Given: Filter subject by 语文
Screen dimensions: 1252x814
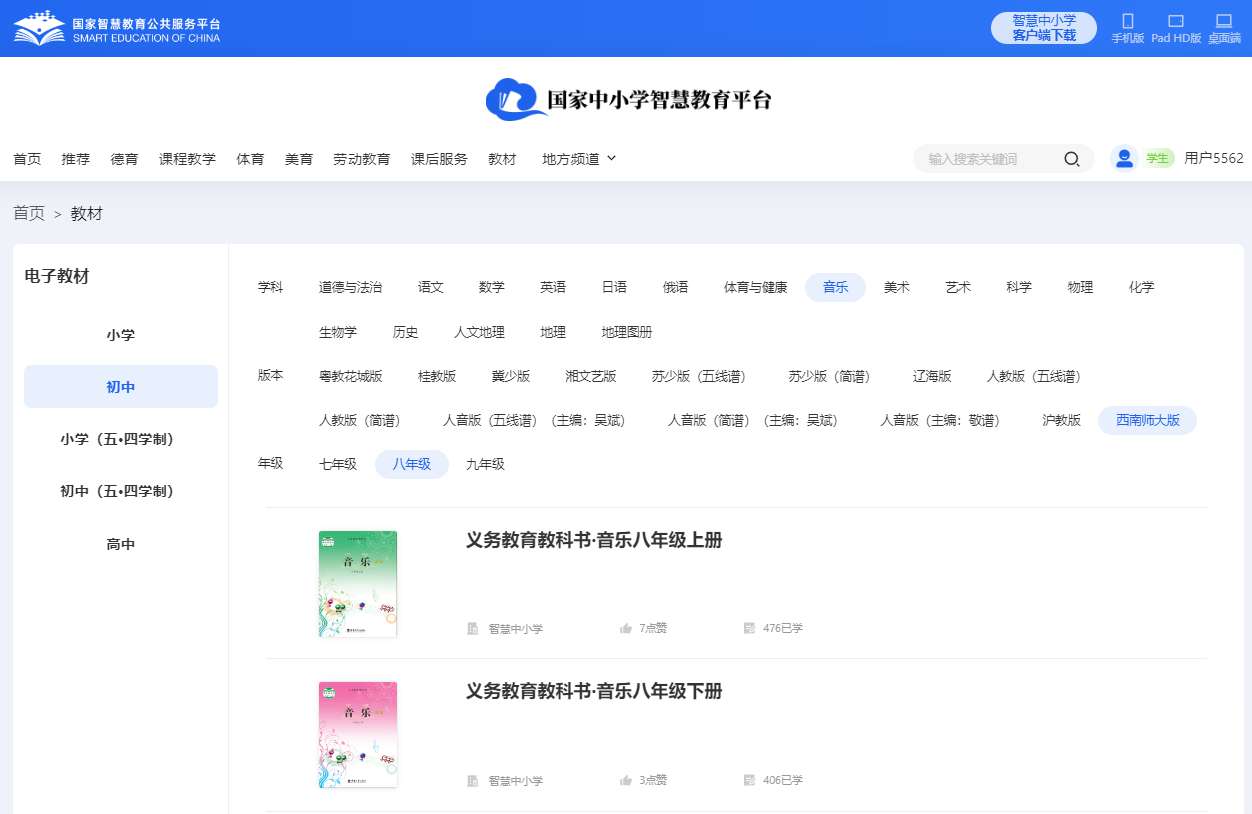Looking at the screenshot, I should [x=431, y=287].
